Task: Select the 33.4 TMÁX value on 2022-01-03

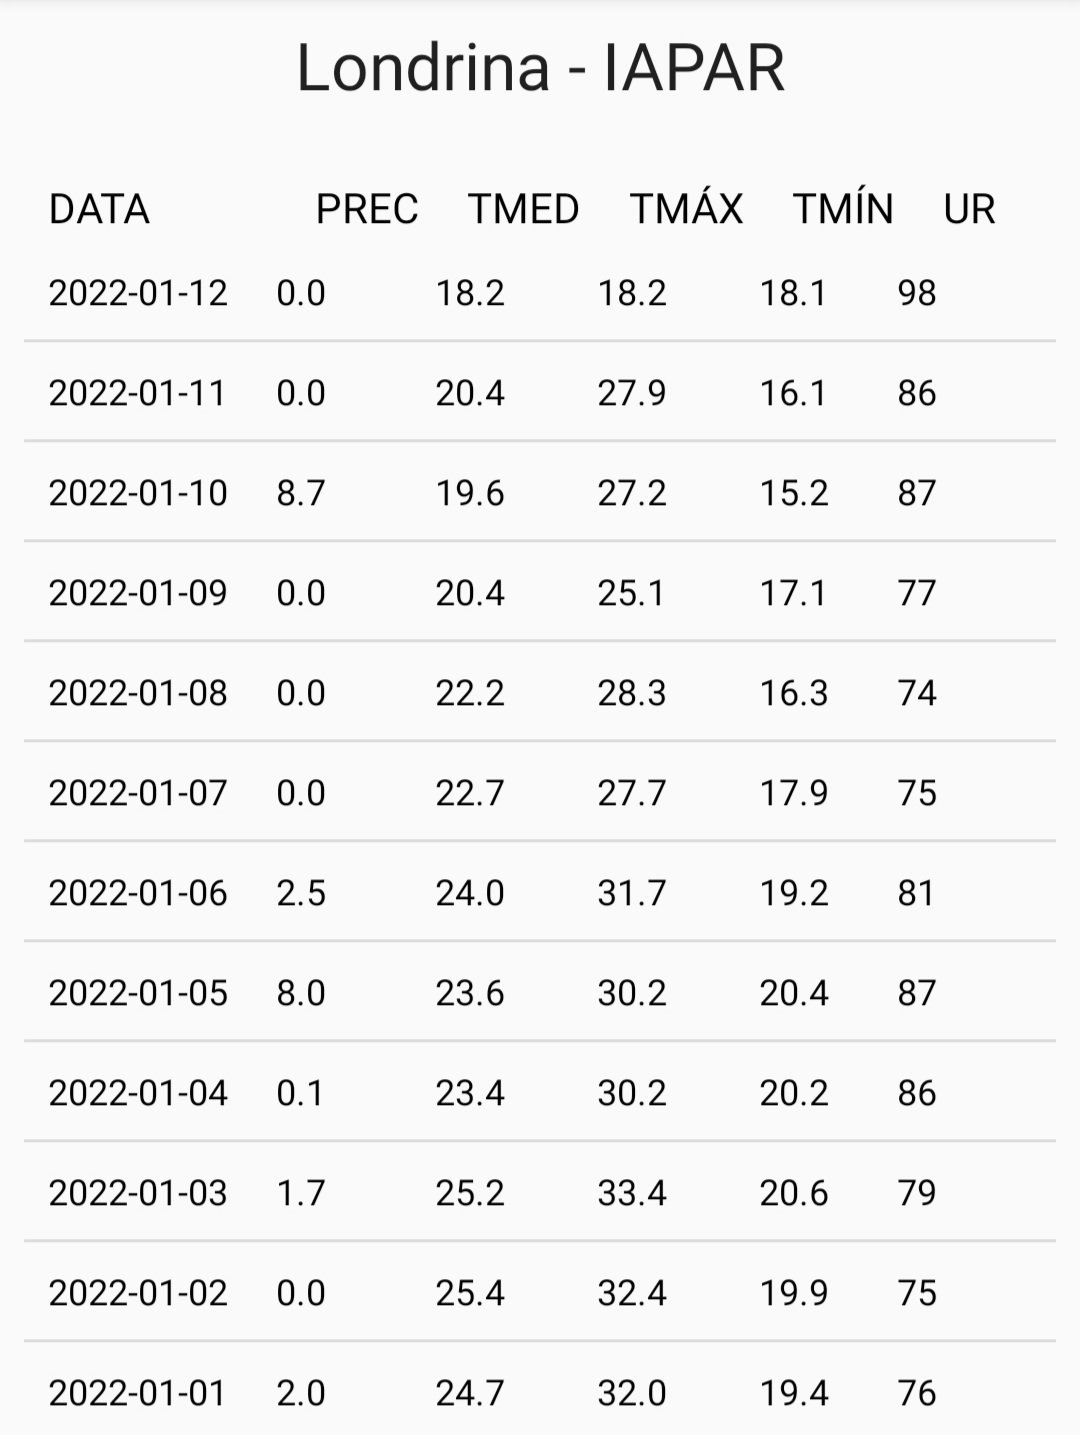Action: 632,1193
